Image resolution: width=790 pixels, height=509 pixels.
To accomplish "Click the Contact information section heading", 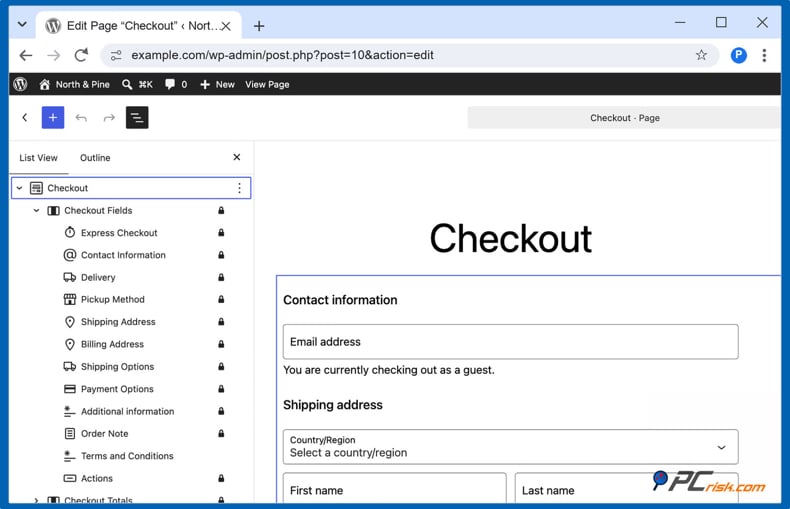I will pos(340,300).
